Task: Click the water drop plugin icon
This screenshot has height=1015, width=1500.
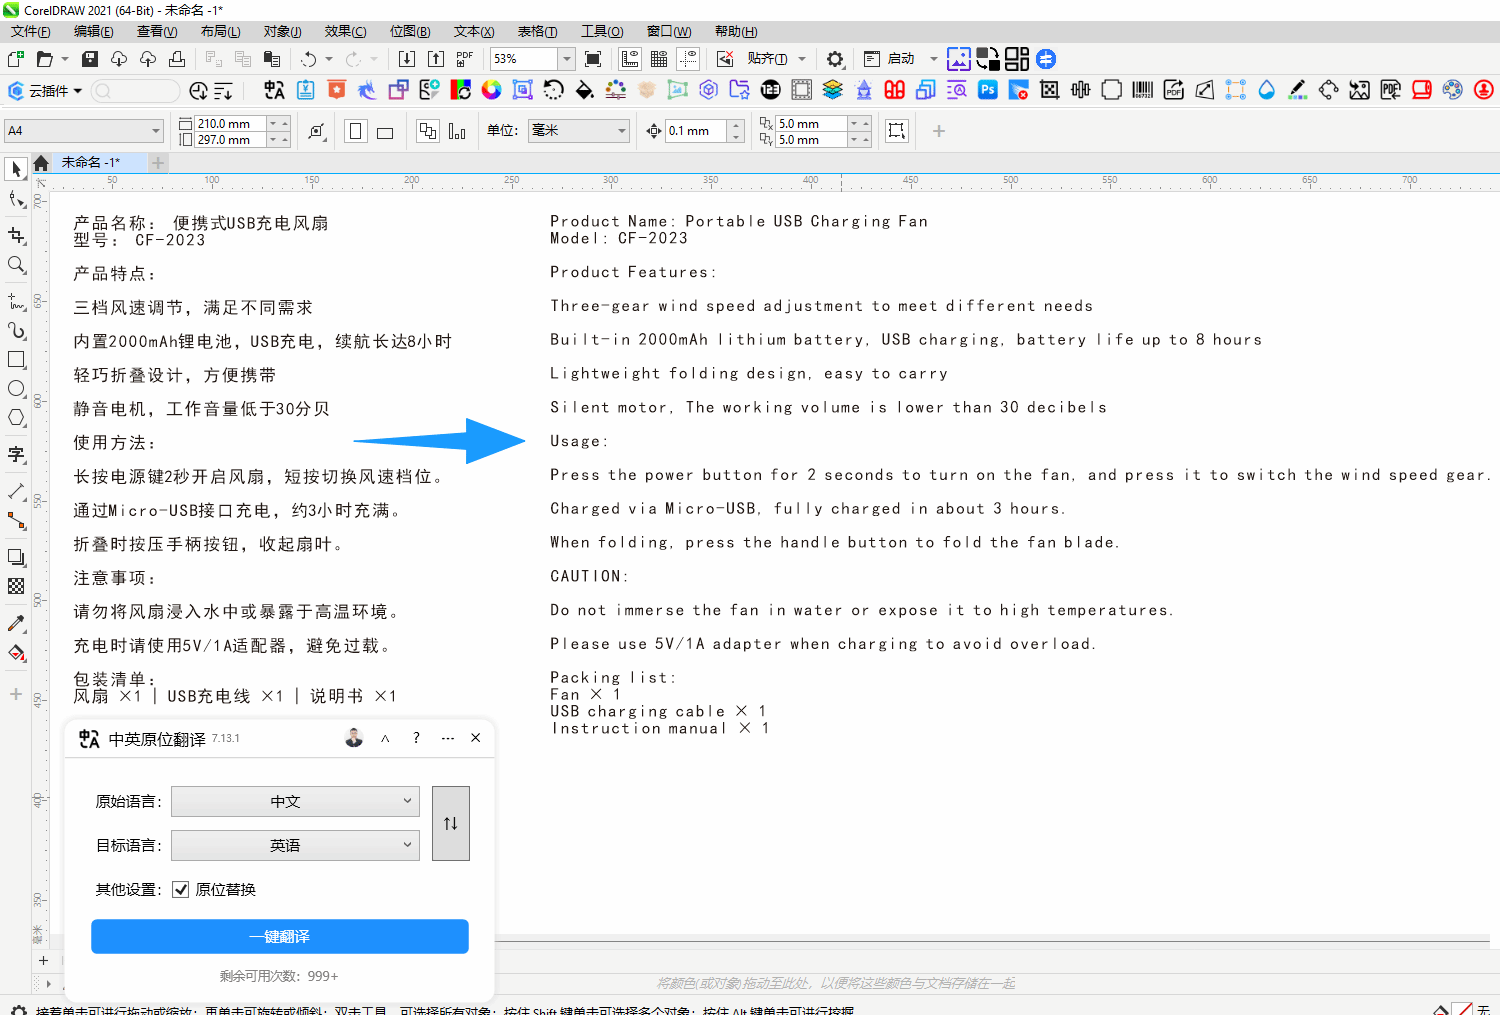Action: coord(1266,90)
